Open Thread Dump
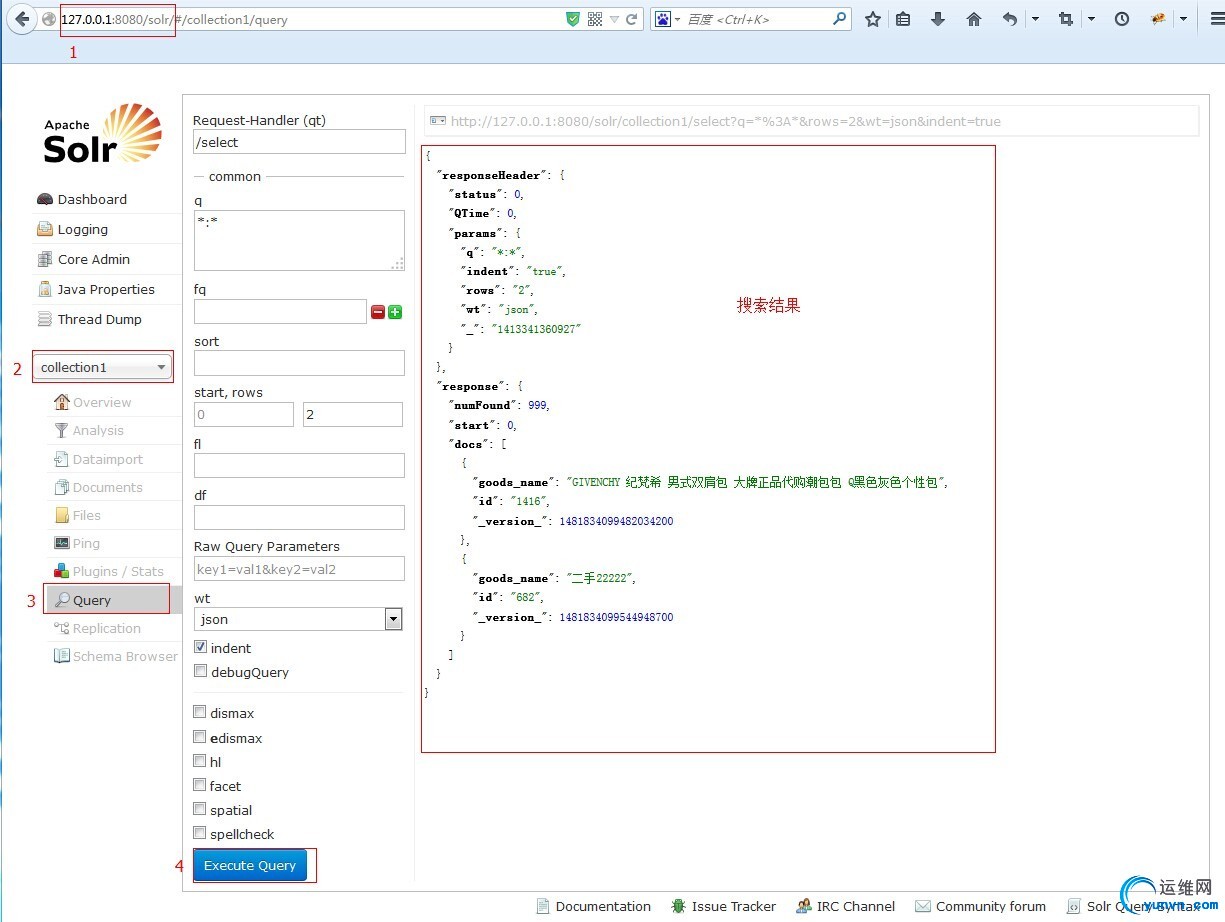 click(x=99, y=319)
